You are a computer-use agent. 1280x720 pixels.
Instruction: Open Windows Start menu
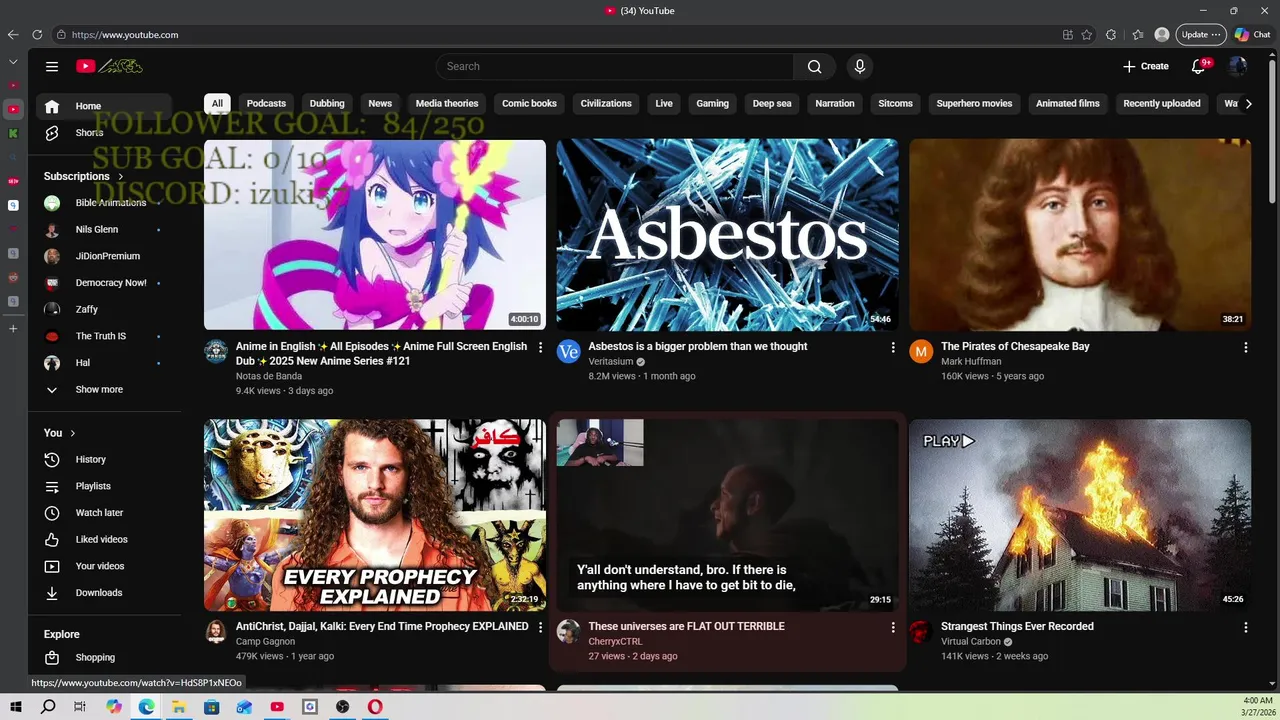(16, 707)
